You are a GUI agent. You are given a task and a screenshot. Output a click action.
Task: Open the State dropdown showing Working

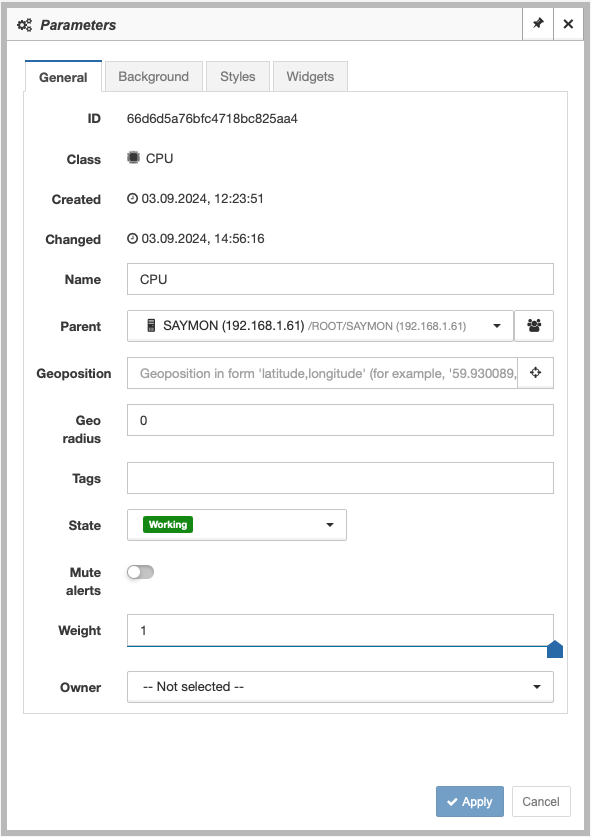tap(237, 525)
